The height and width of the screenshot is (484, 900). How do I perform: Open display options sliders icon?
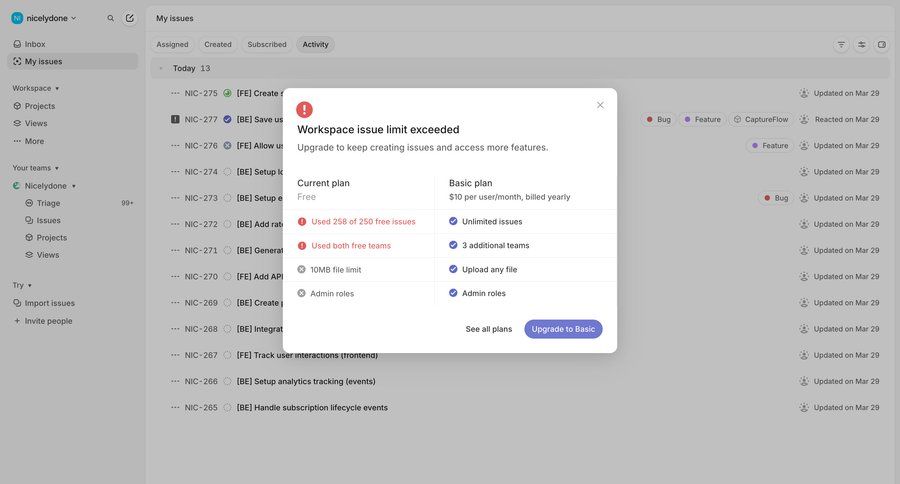(862, 44)
